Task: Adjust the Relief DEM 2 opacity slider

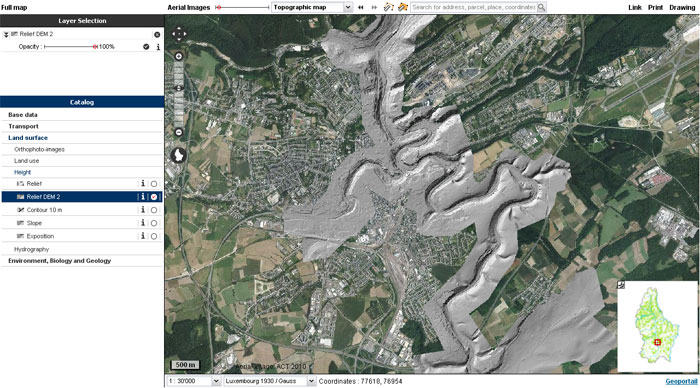Action: pyautogui.click(x=95, y=46)
